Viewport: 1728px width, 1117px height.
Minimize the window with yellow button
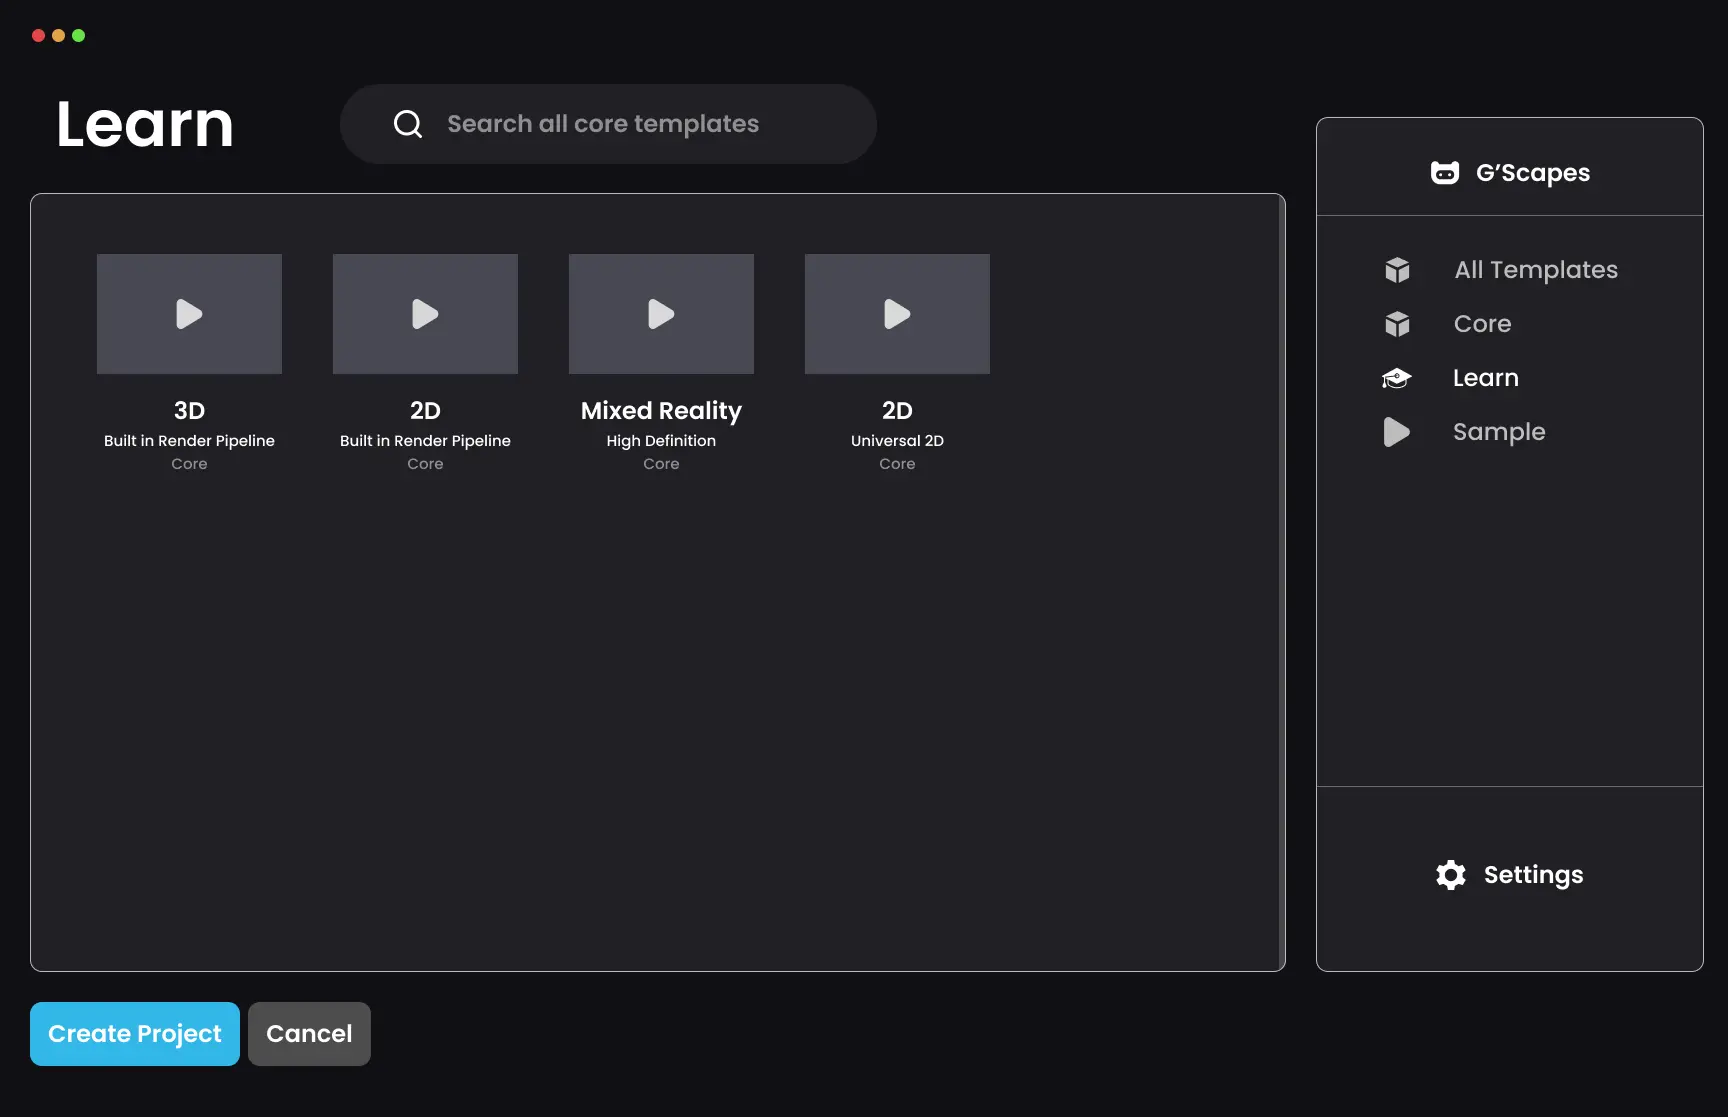point(58,36)
